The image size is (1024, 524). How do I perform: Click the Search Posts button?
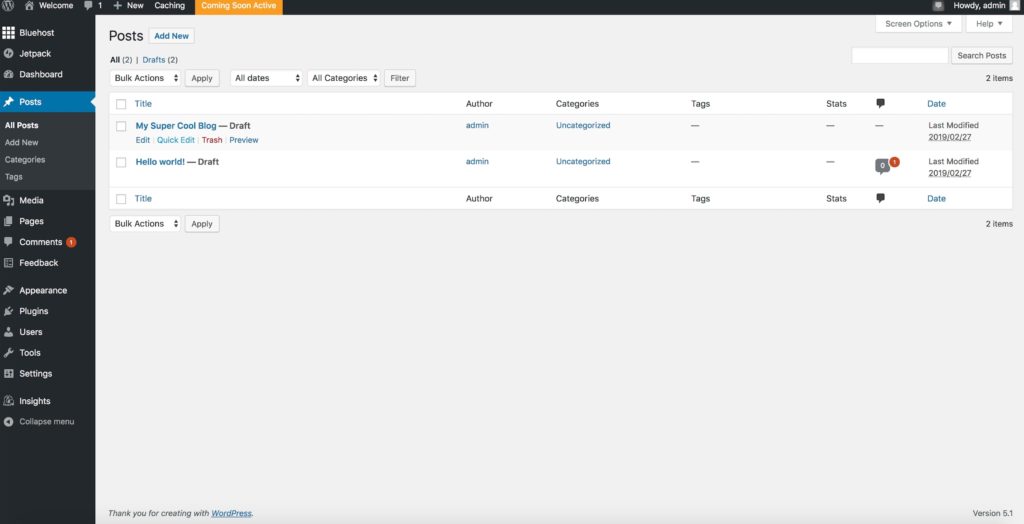tap(982, 56)
